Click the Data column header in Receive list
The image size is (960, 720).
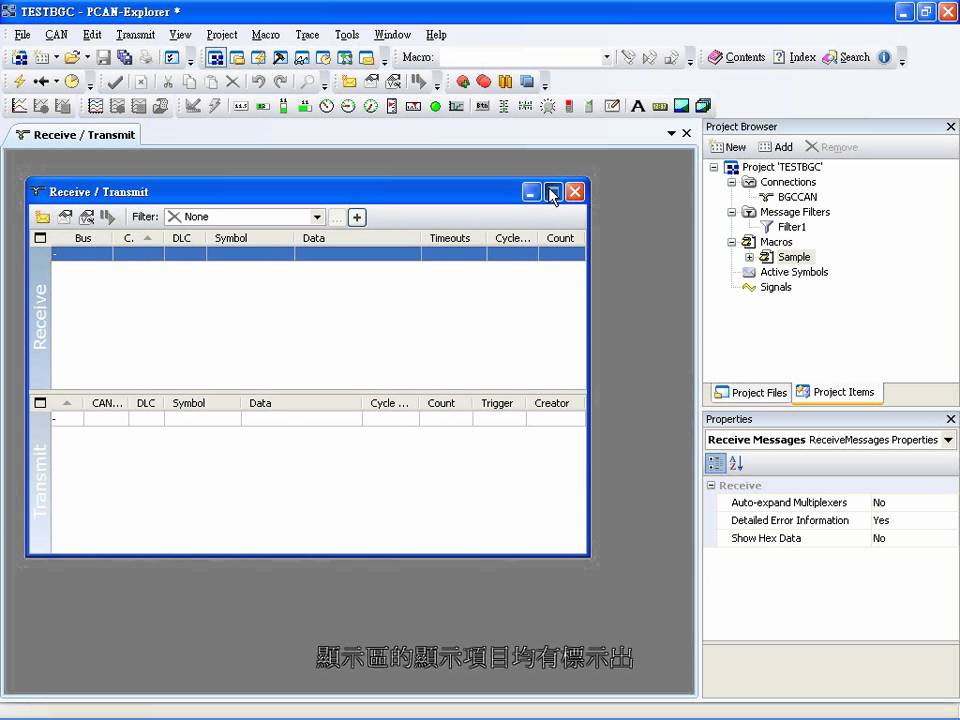(x=357, y=238)
